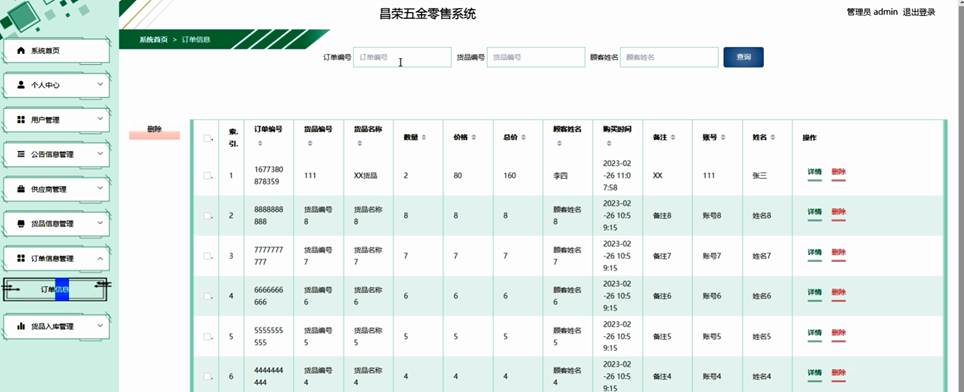
Task: Click the blue 查询 search button
Action: (743, 57)
